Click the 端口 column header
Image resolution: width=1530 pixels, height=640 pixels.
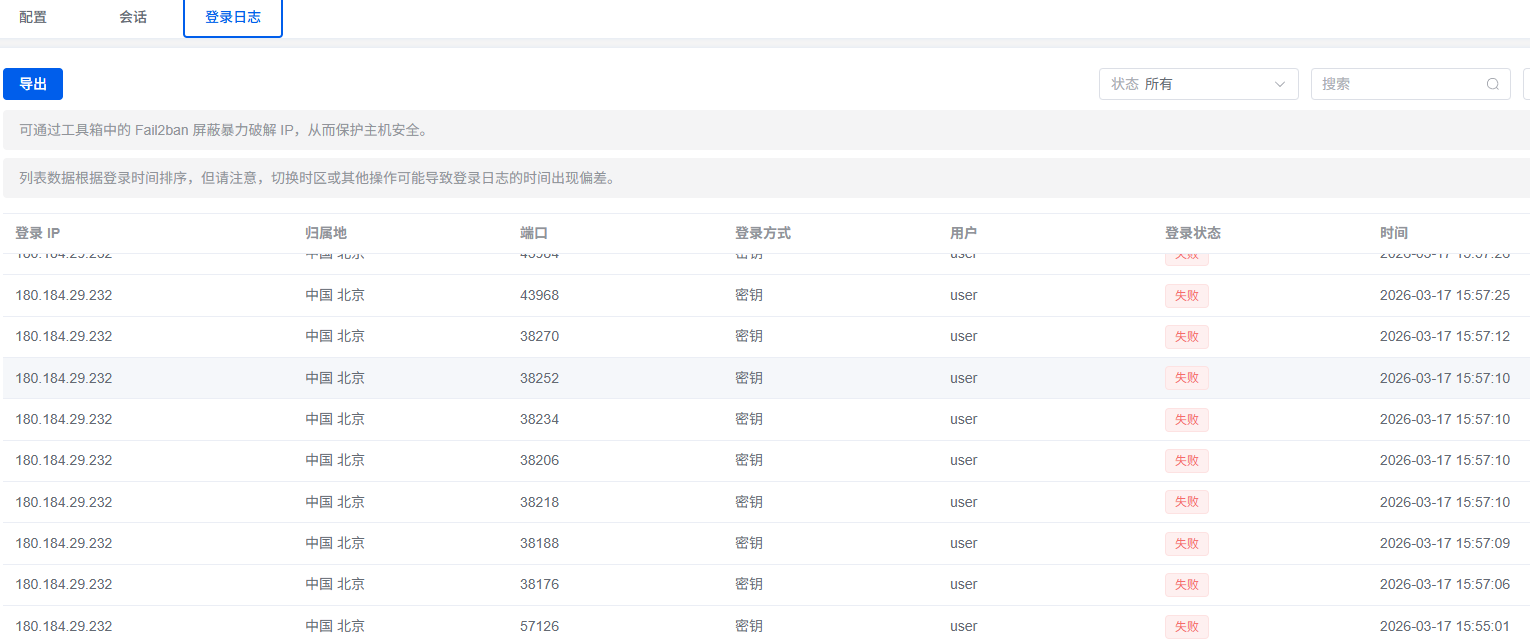534,233
